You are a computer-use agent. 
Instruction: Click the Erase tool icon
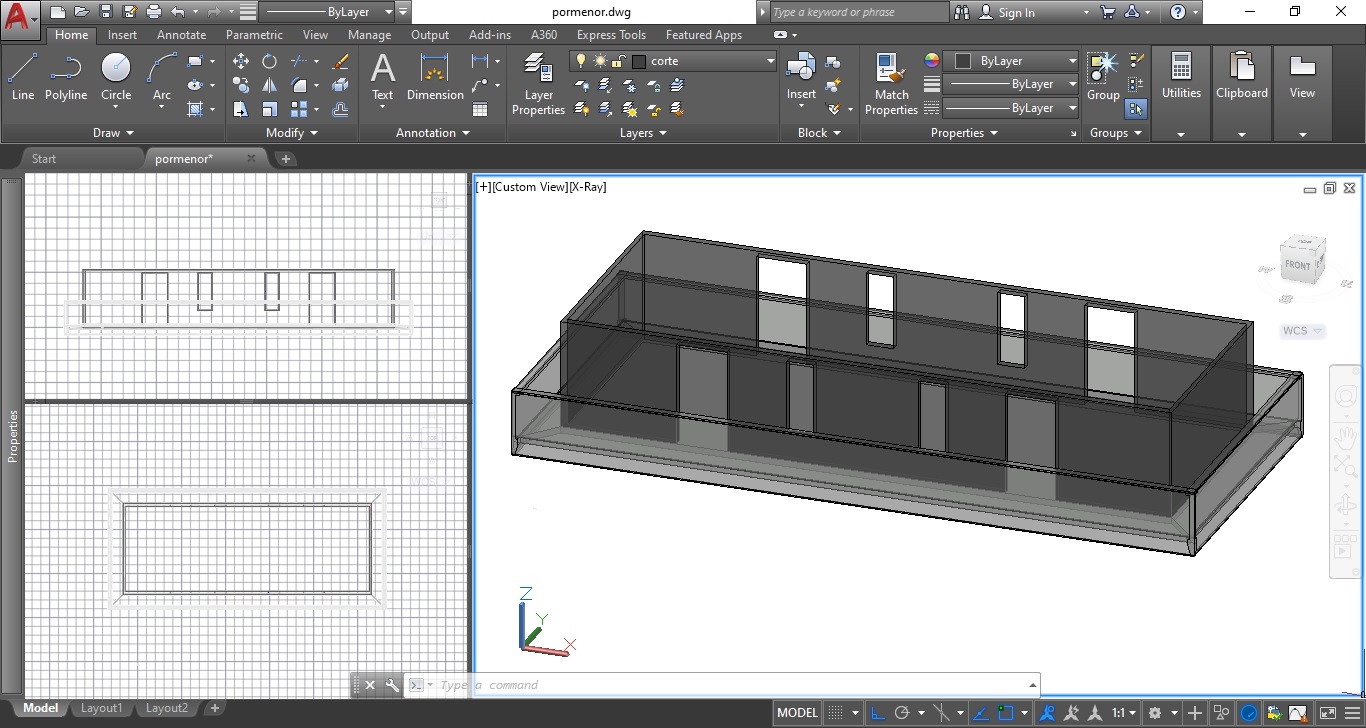click(x=340, y=61)
